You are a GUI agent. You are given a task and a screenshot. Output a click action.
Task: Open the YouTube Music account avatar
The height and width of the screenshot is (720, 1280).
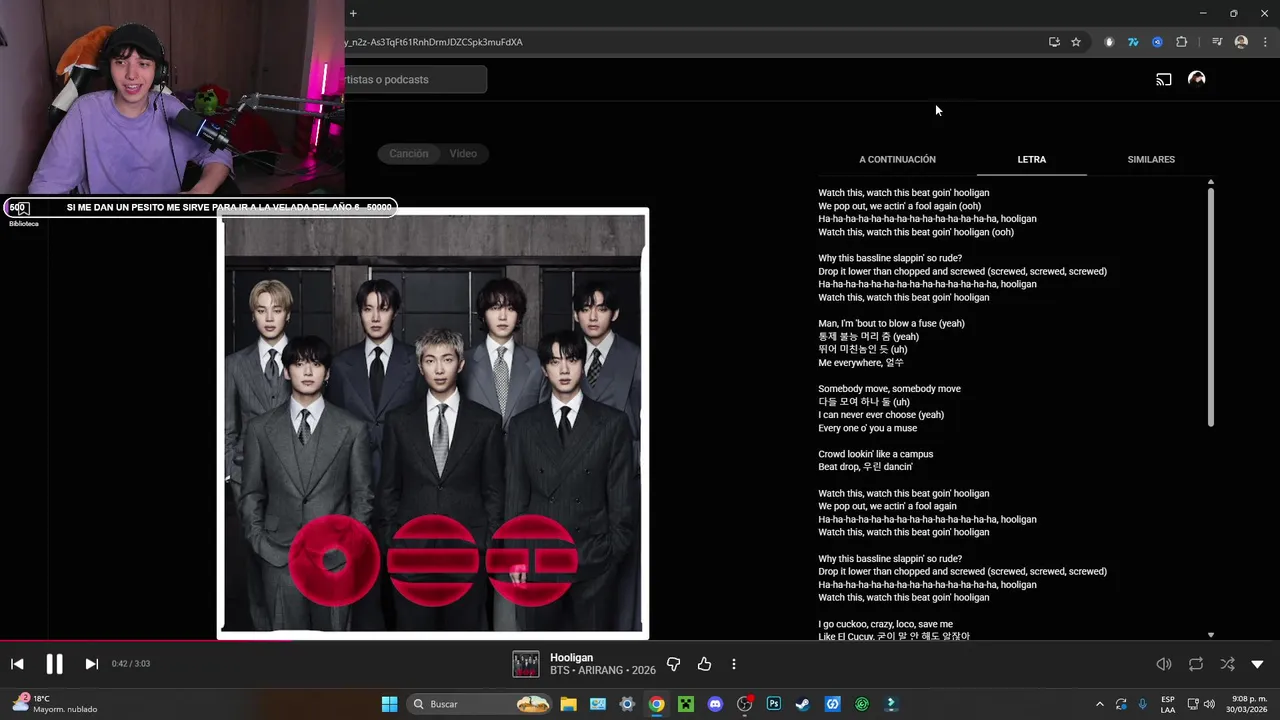tap(1196, 79)
